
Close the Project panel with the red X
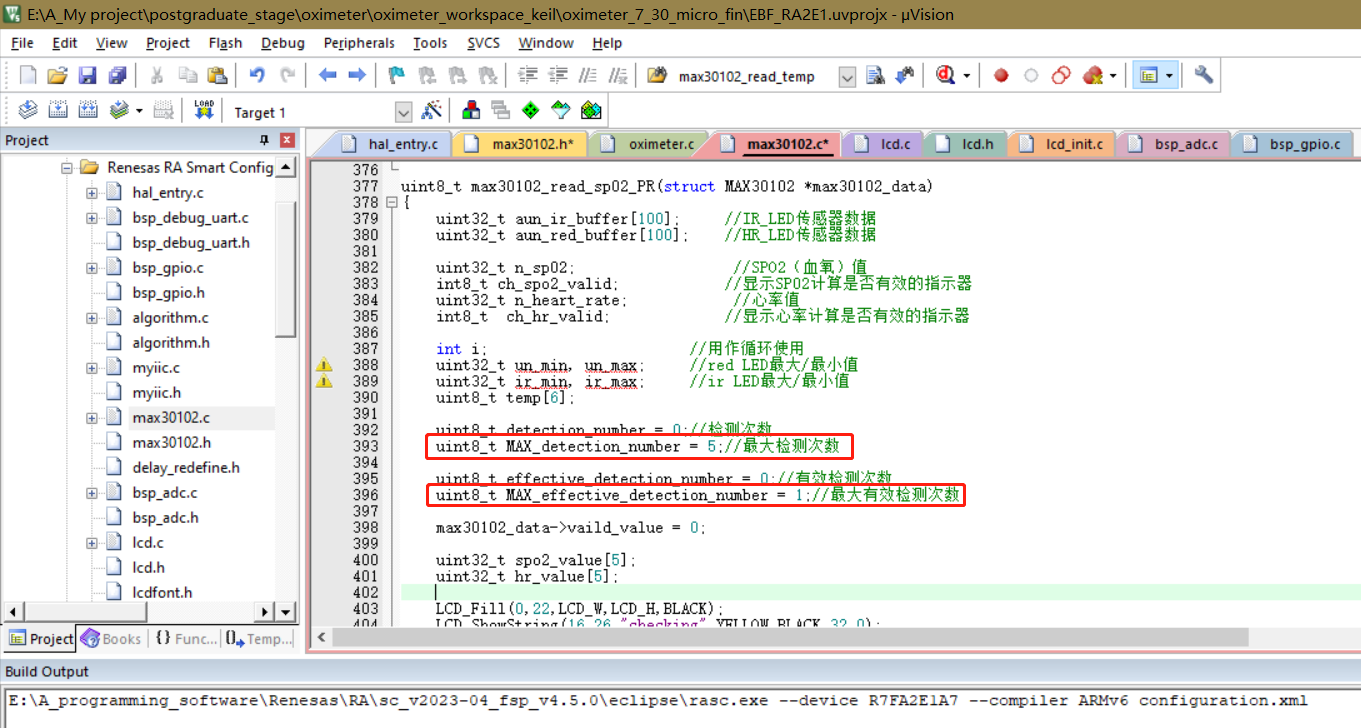click(x=287, y=140)
